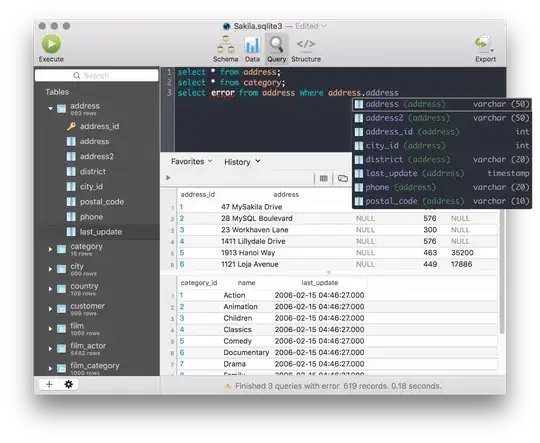Choose district (address) from autocomplete list

tap(442, 159)
